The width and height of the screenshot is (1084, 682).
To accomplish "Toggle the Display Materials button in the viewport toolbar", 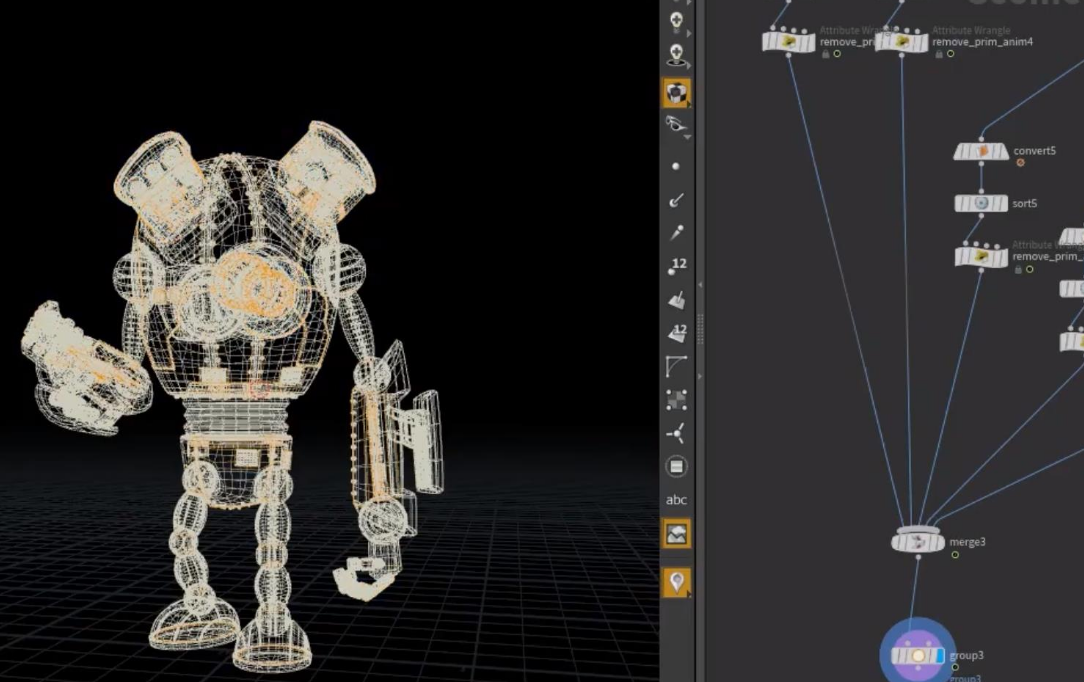I will (677, 93).
